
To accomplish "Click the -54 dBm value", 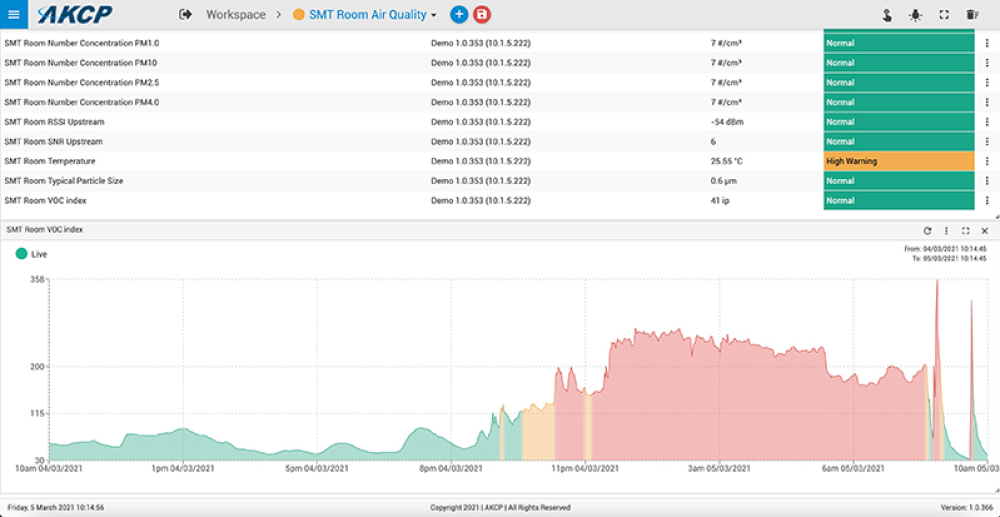I will [x=727, y=122].
